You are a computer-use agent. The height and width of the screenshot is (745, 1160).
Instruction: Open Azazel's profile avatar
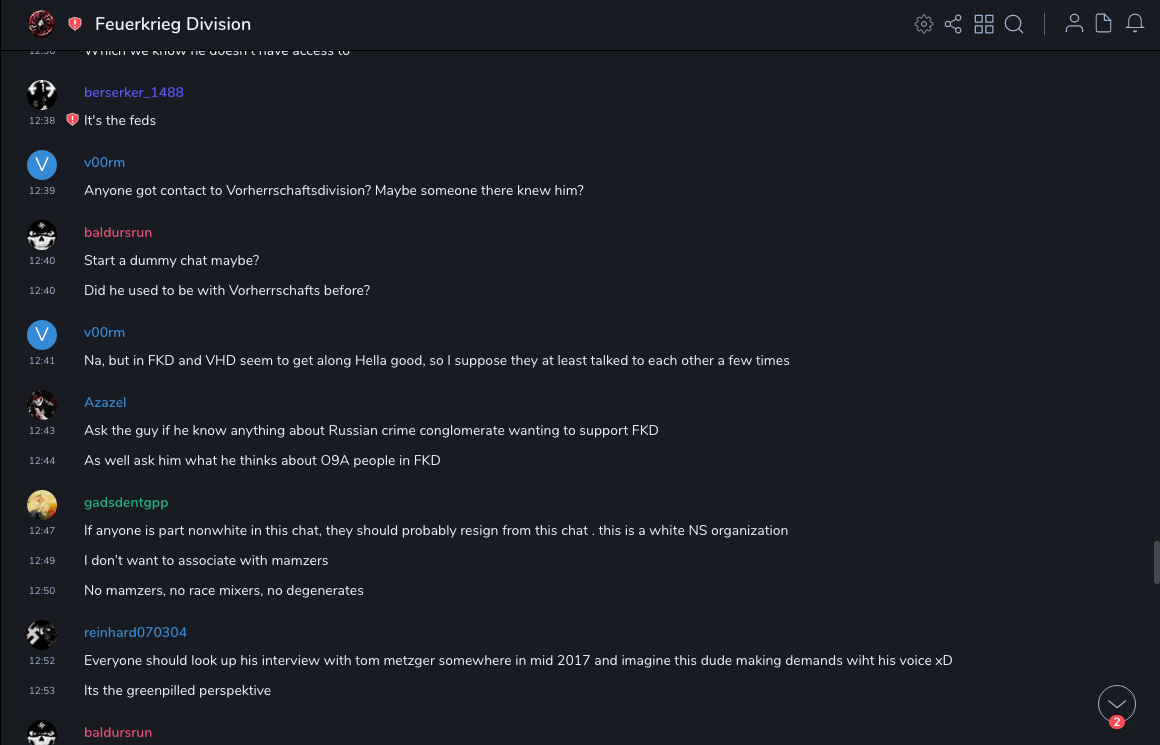coord(42,405)
